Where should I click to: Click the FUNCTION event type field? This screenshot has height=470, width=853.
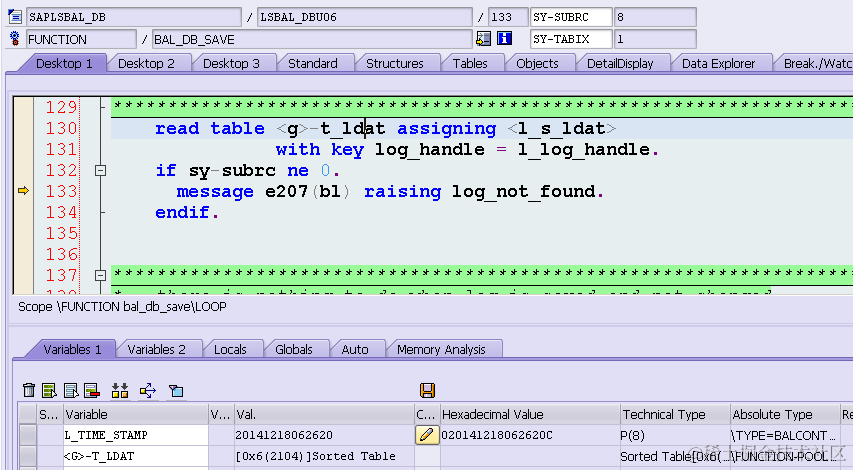pyautogui.click(x=81, y=39)
